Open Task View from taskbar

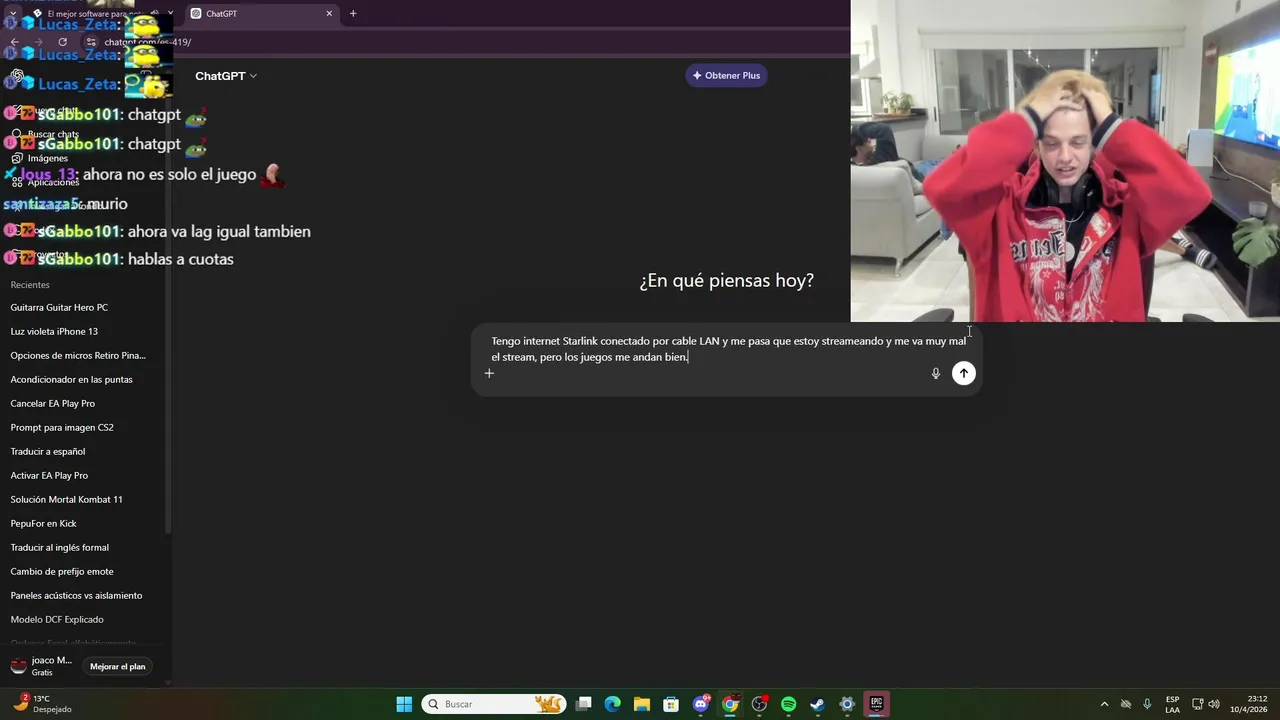coord(584,704)
